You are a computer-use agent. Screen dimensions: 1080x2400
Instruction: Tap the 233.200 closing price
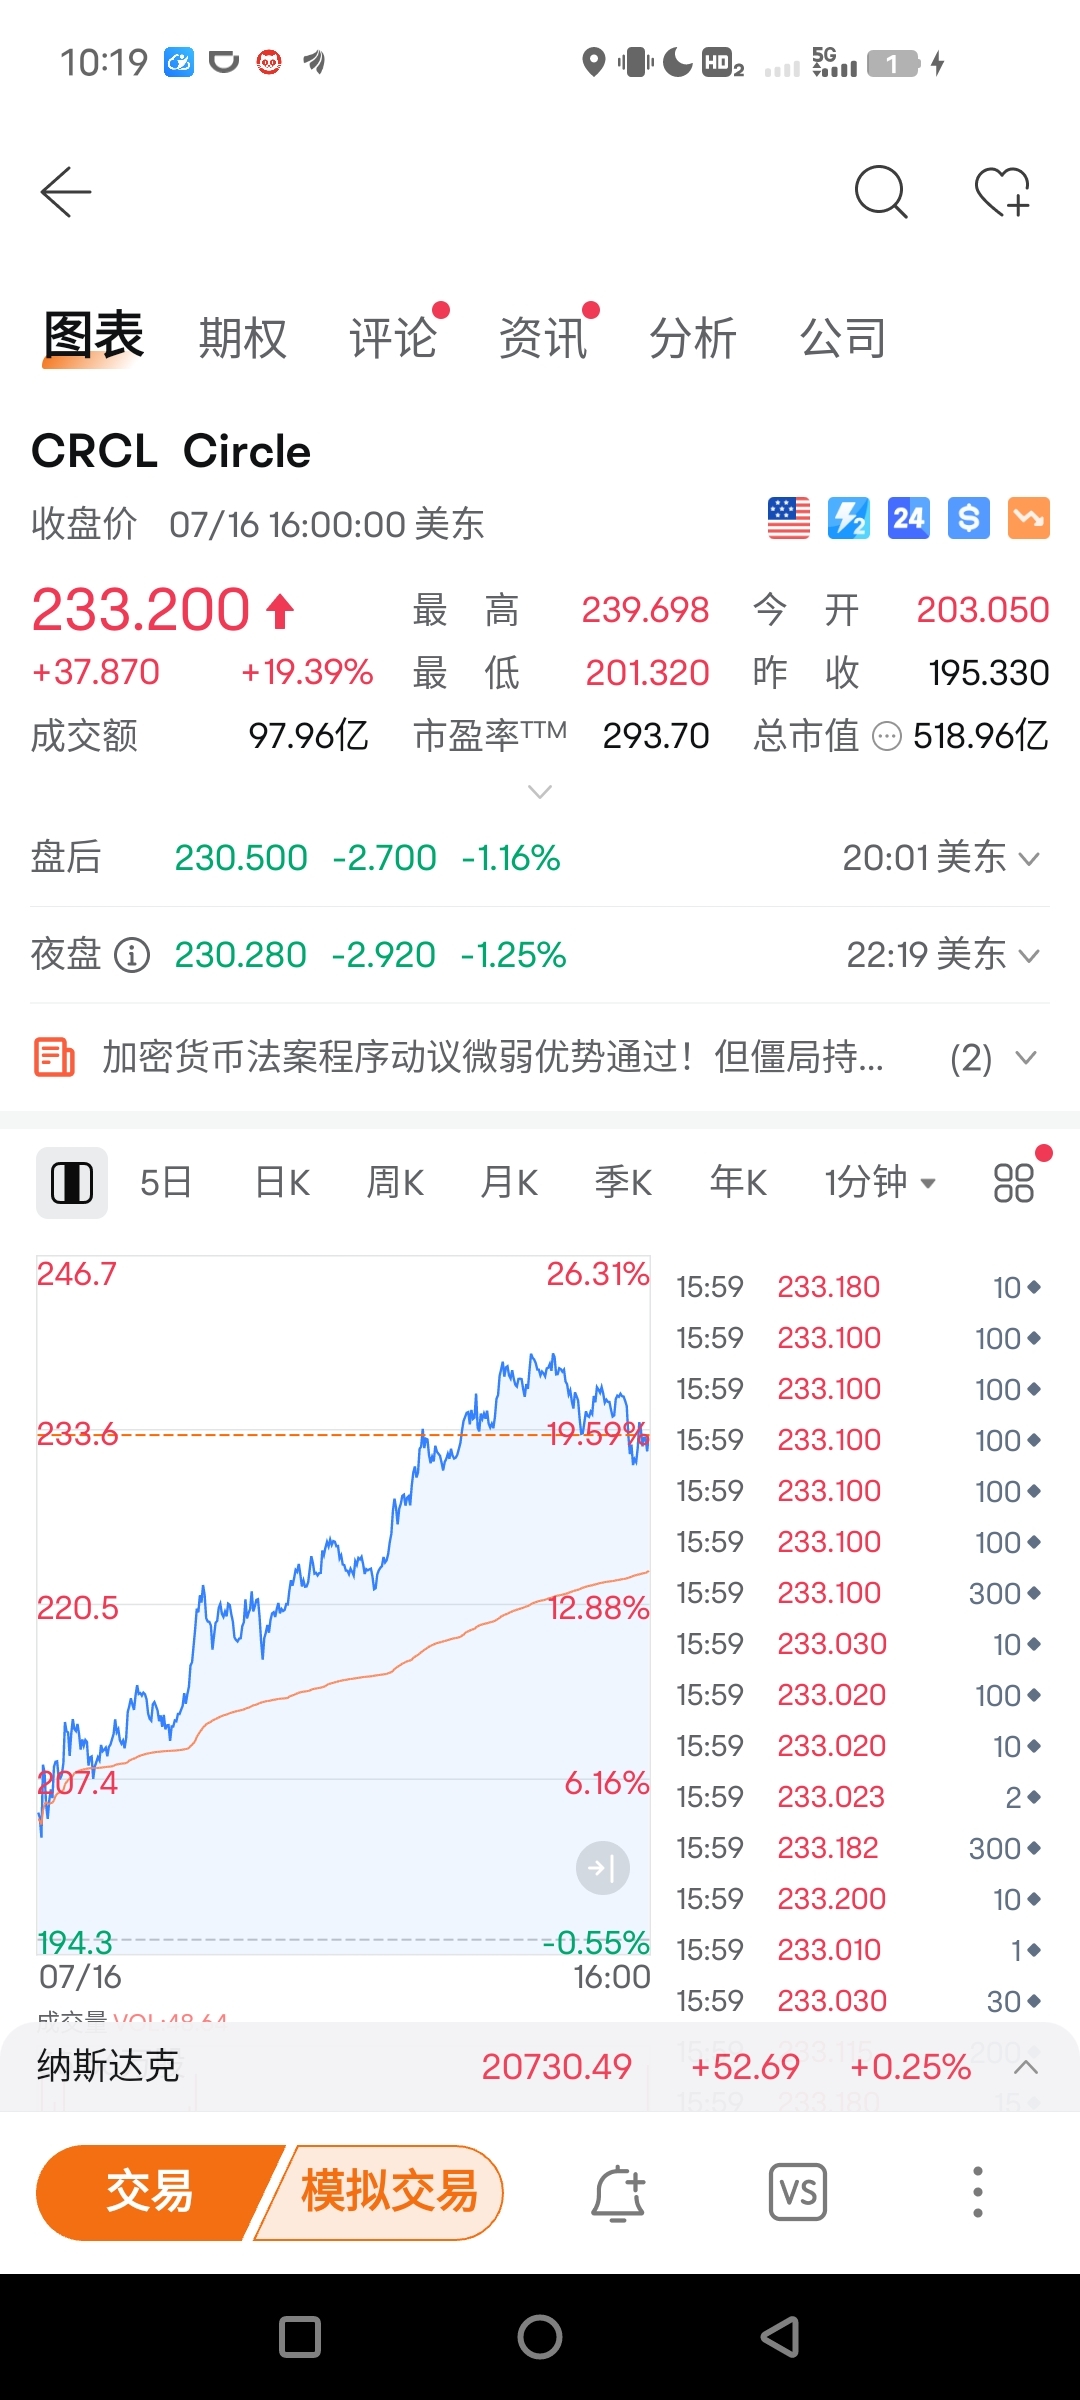coord(141,609)
